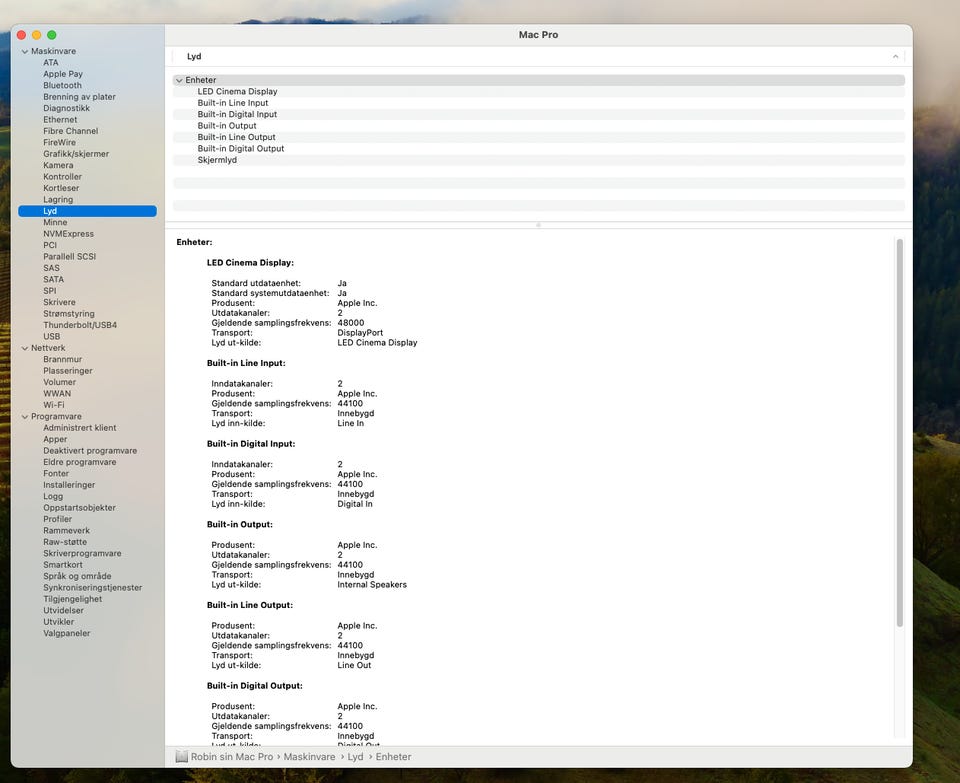
Task: Select Built-in Digital Input row
Action: (x=237, y=115)
